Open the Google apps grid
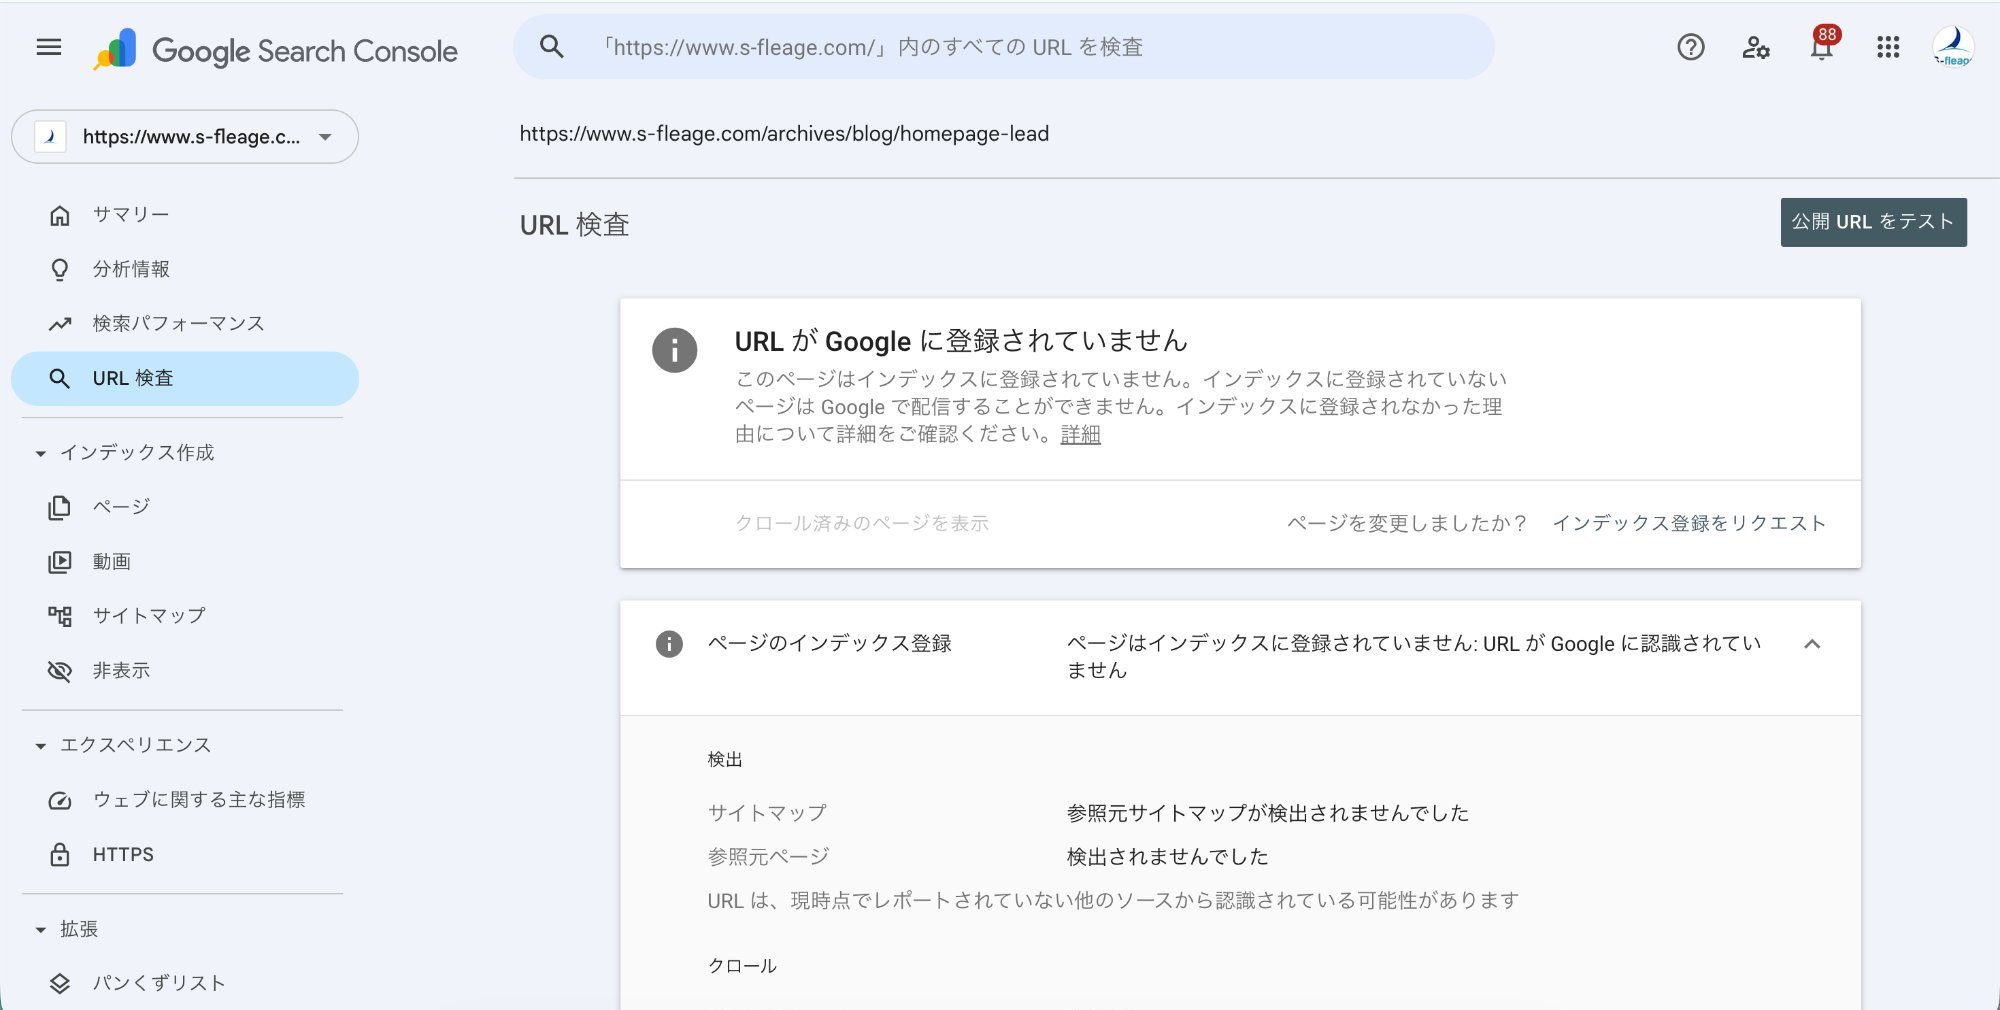 [1888, 47]
